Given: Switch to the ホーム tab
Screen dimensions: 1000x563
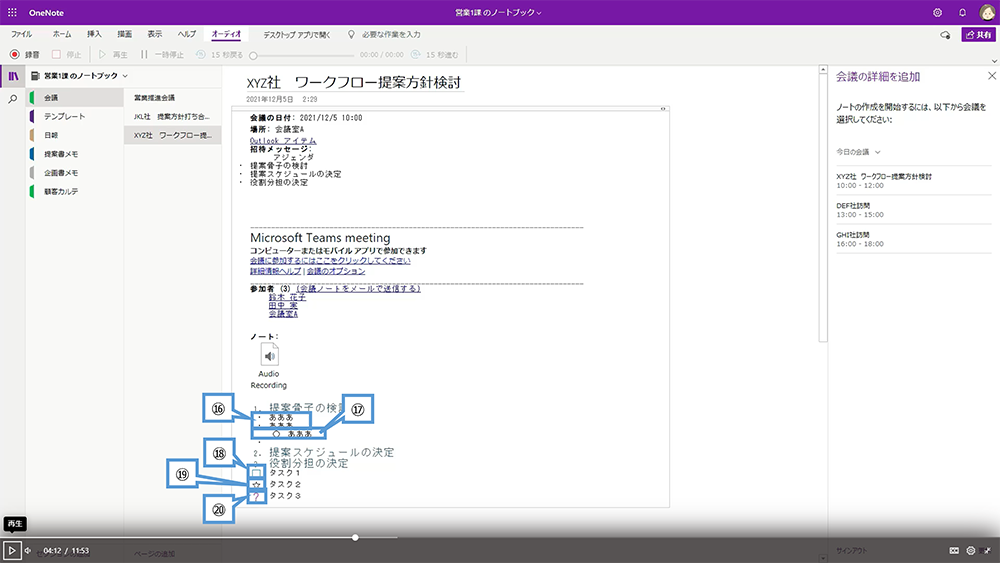Looking at the screenshot, I should point(62,34).
